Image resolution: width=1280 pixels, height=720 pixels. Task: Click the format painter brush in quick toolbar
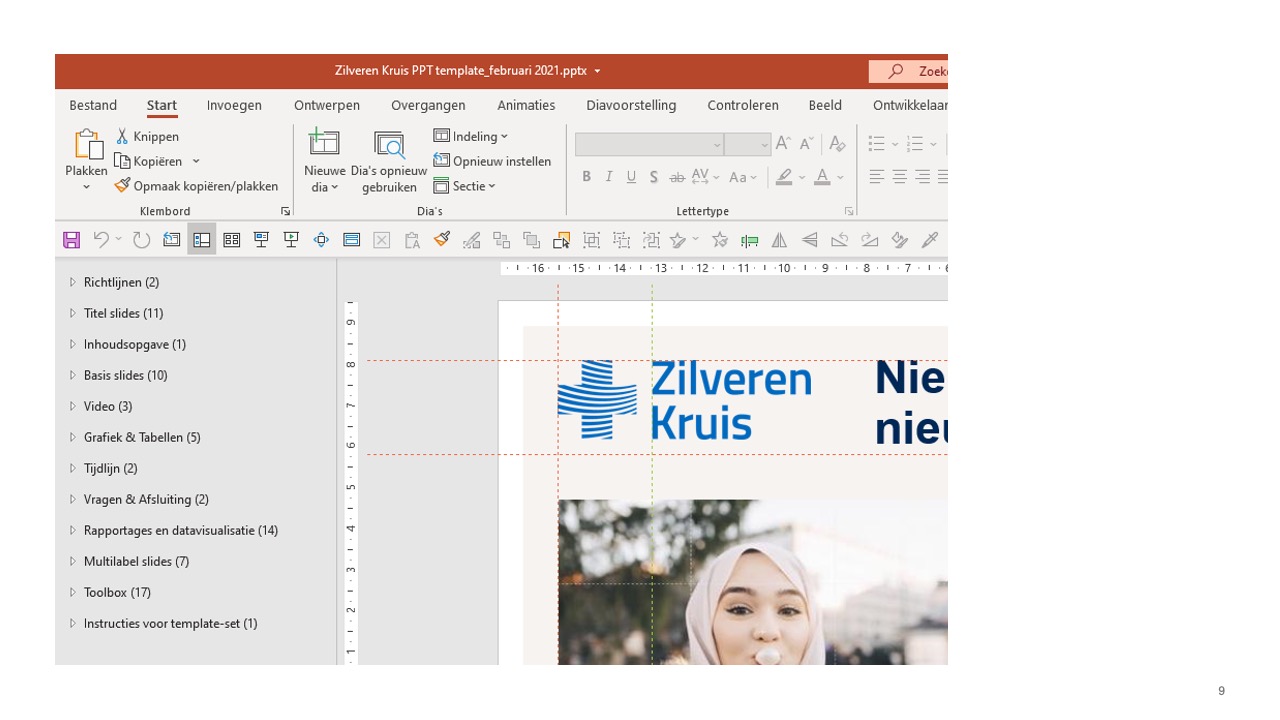click(441, 240)
